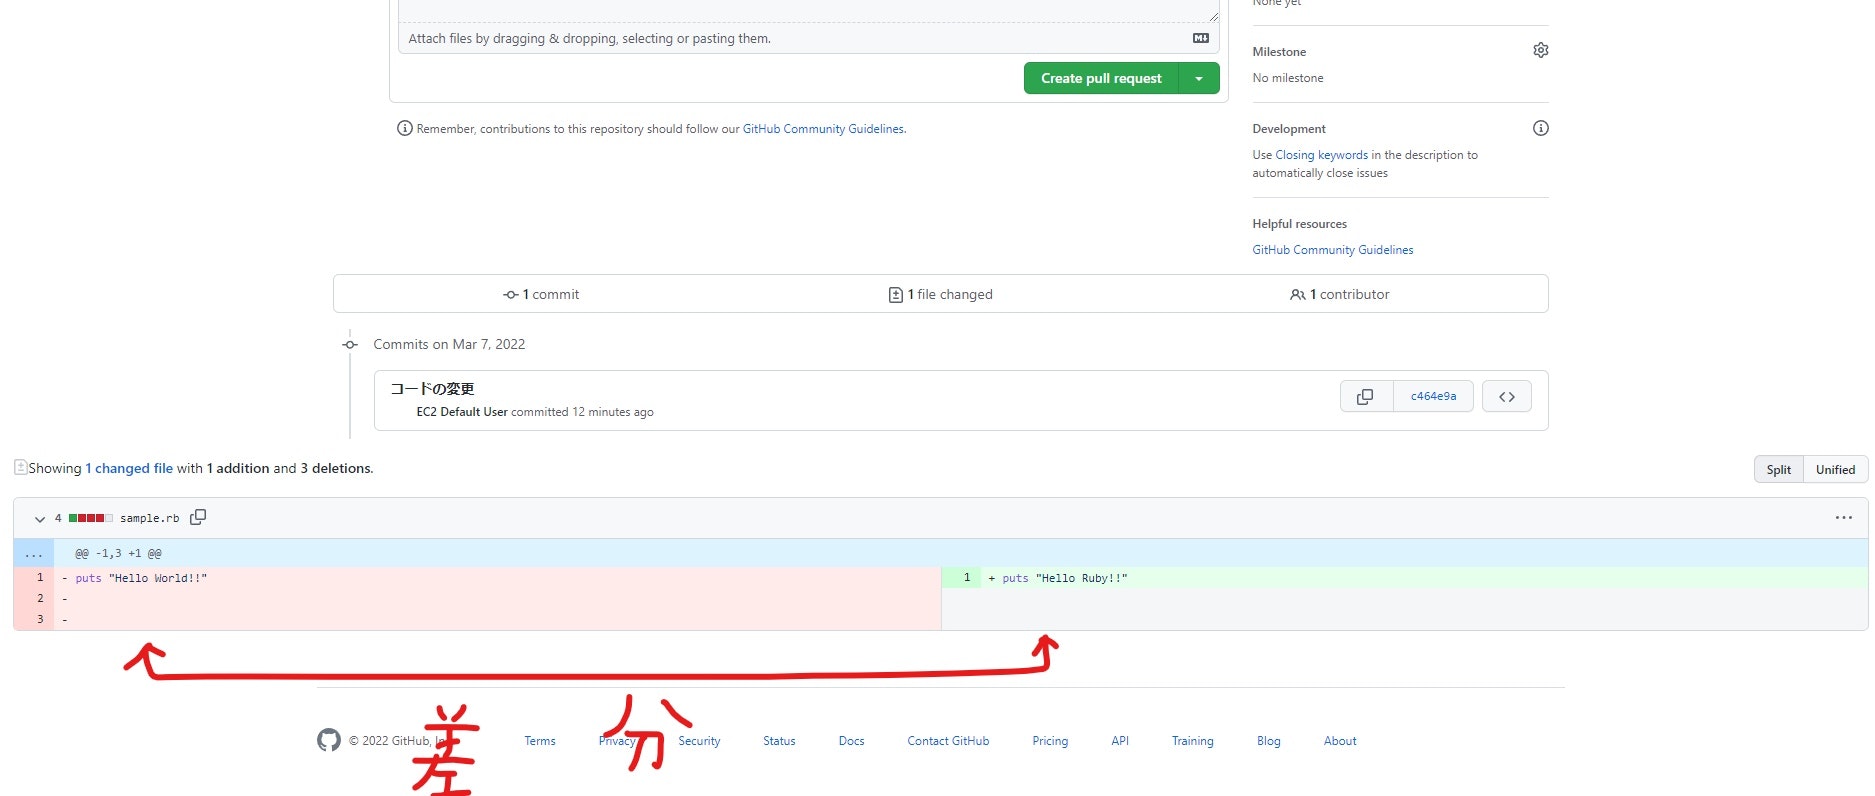The image size is (1875, 796).
Task: Open GitHub Community Guidelines link in reminder
Action: [x=823, y=129]
